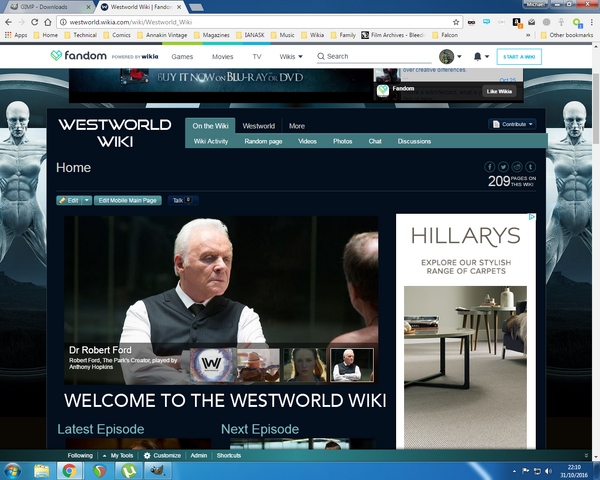Select the On the Wiki tab
This screenshot has height=480, width=600.
coord(210,126)
